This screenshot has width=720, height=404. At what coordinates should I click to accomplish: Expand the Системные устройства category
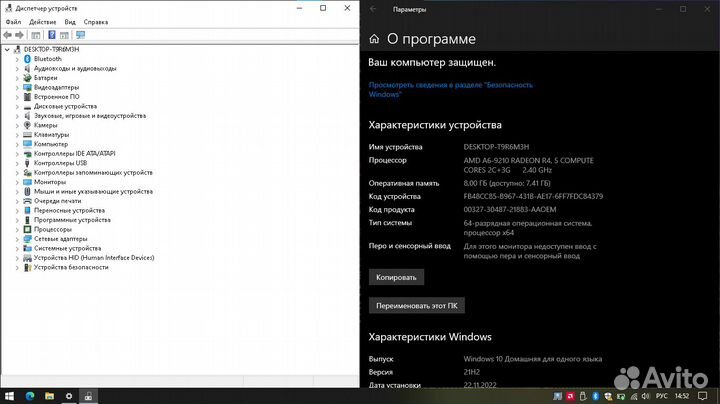pos(17,248)
